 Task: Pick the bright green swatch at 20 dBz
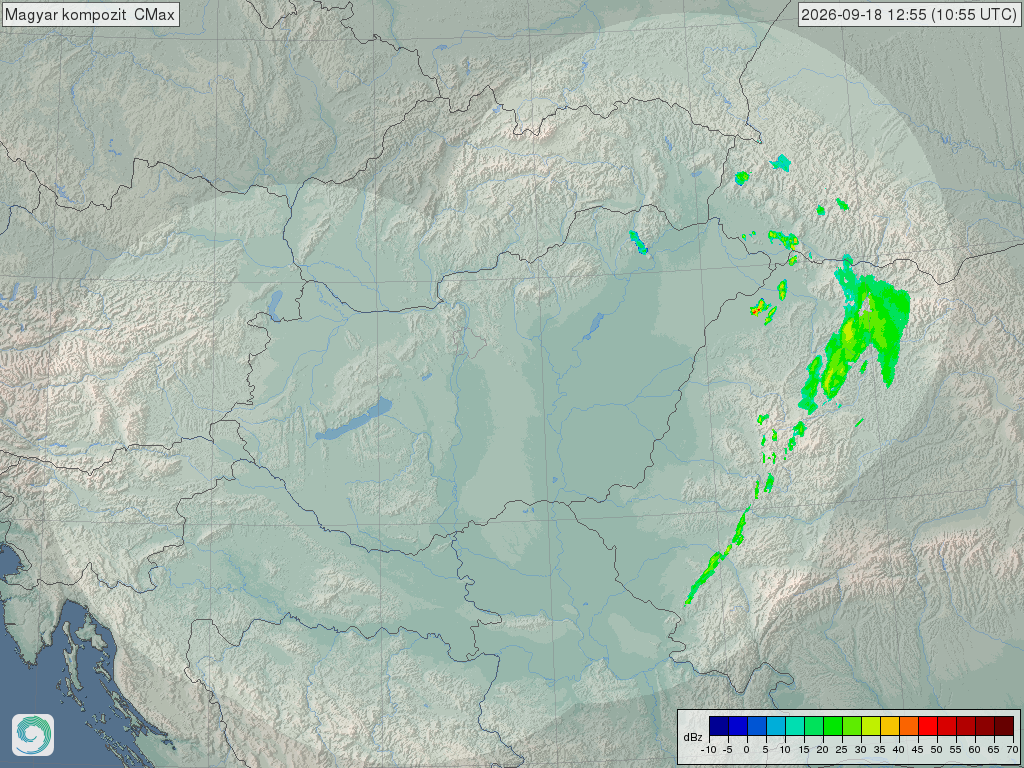tap(833, 726)
